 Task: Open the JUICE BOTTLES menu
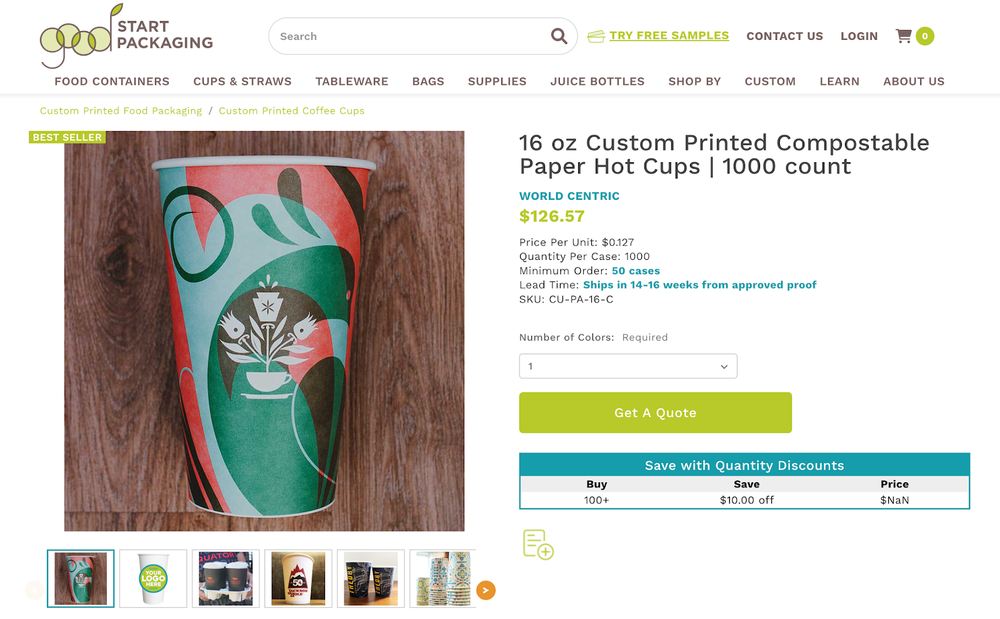[597, 82]
